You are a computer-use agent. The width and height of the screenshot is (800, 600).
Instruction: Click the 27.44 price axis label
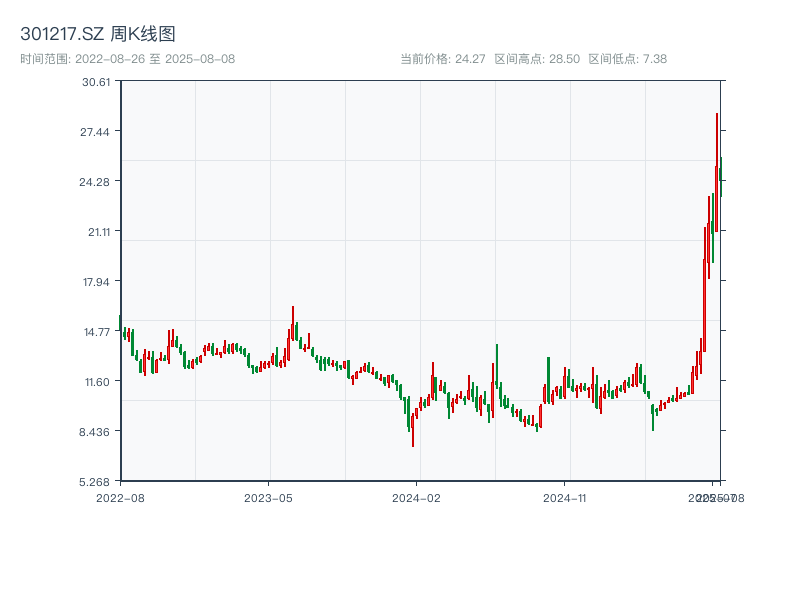pos(96,132)
